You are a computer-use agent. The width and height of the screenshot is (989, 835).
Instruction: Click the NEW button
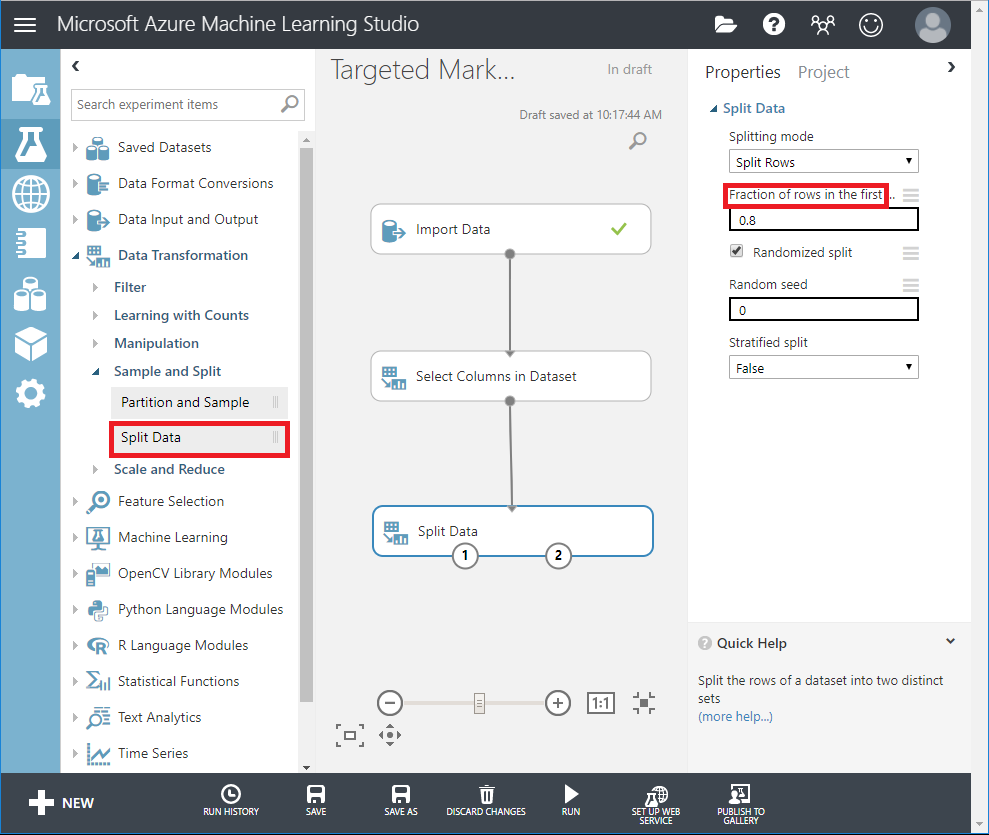pyautogui.click(x=62, y=802)
